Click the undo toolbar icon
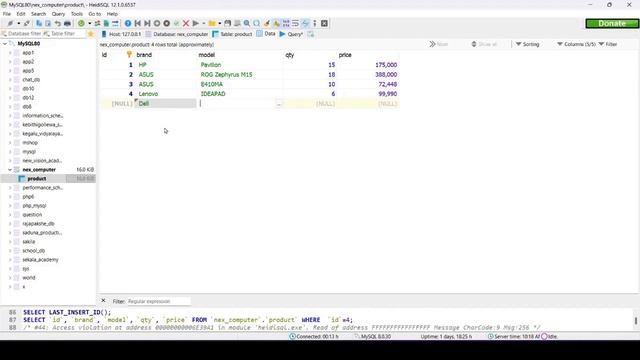The height and width of the screenshot is (360, 640). pos(58,23)
